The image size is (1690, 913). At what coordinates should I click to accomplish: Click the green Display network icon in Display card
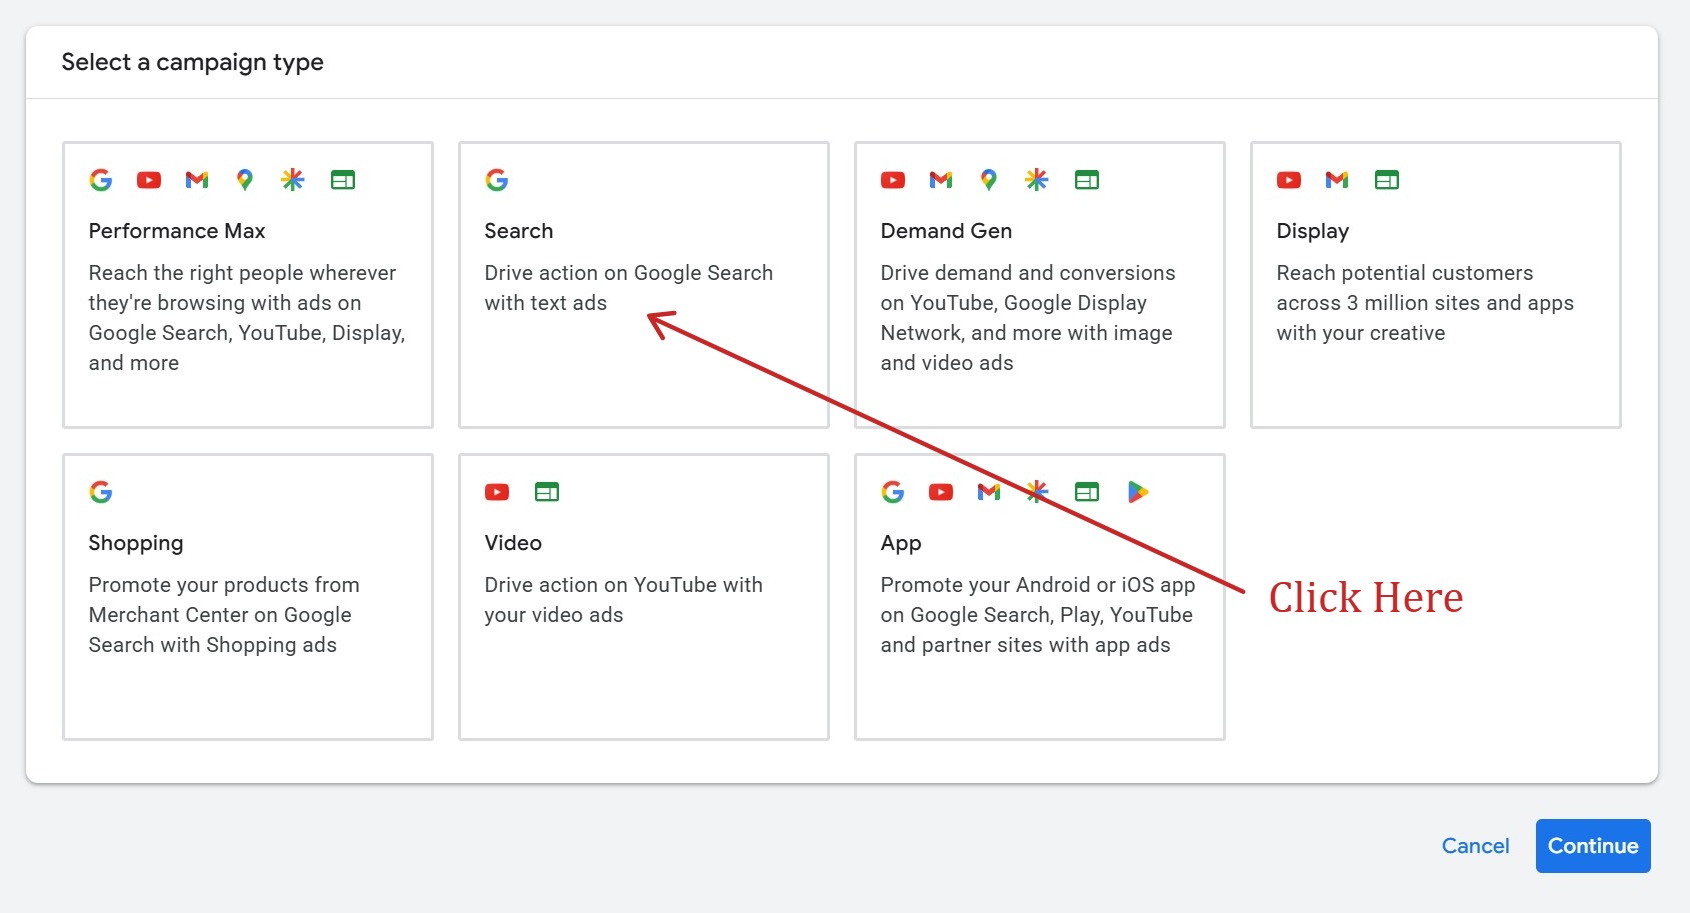pos(1387,180)
